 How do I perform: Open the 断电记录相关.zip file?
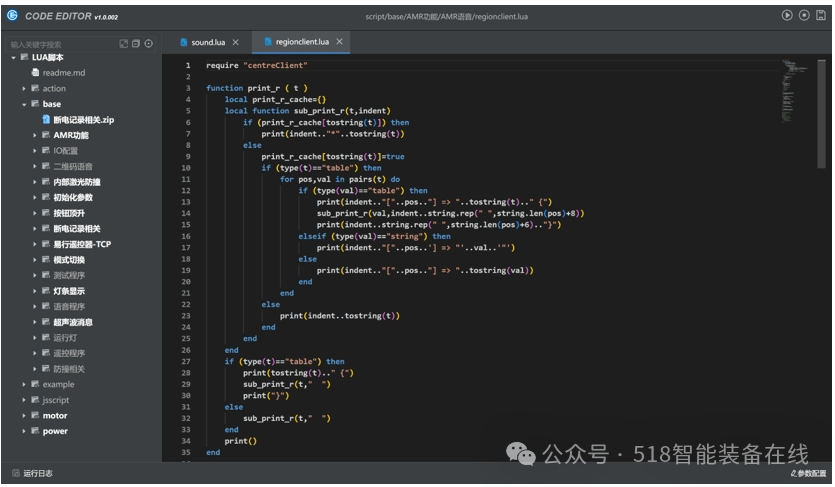[83, 119]
